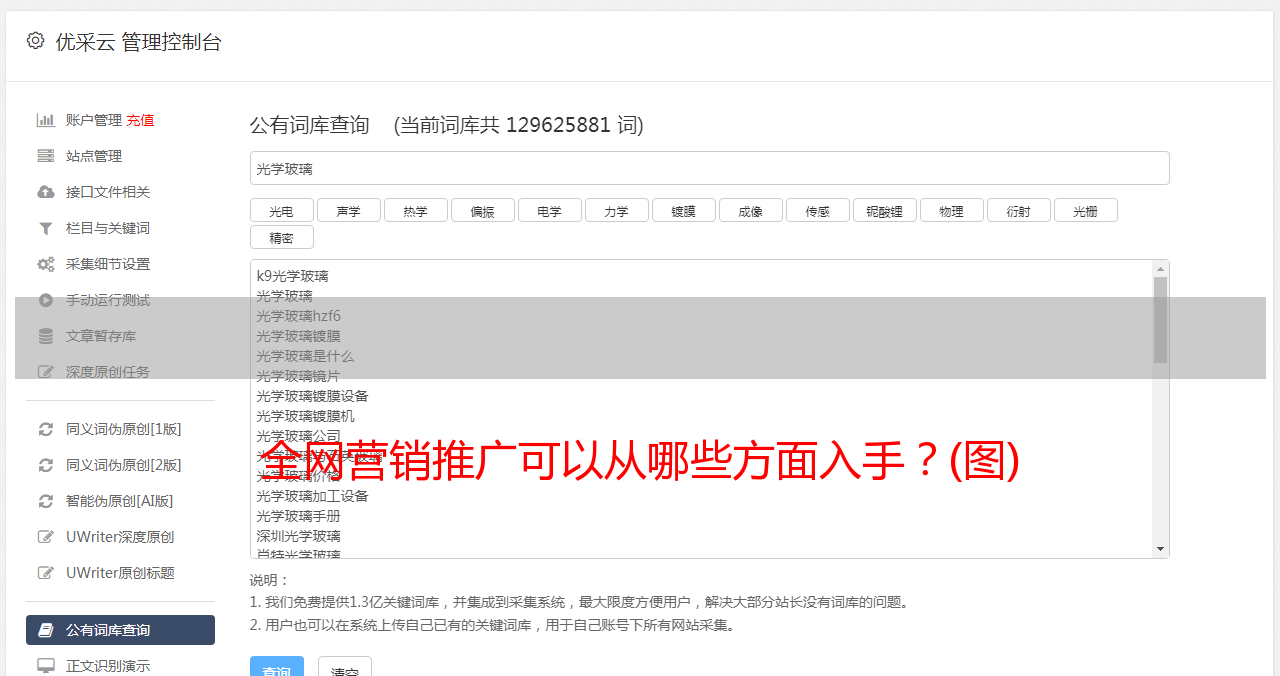Screen dimensions: 1280x676
Task: Click the 清空 clear button
Action: click(345, 670)
